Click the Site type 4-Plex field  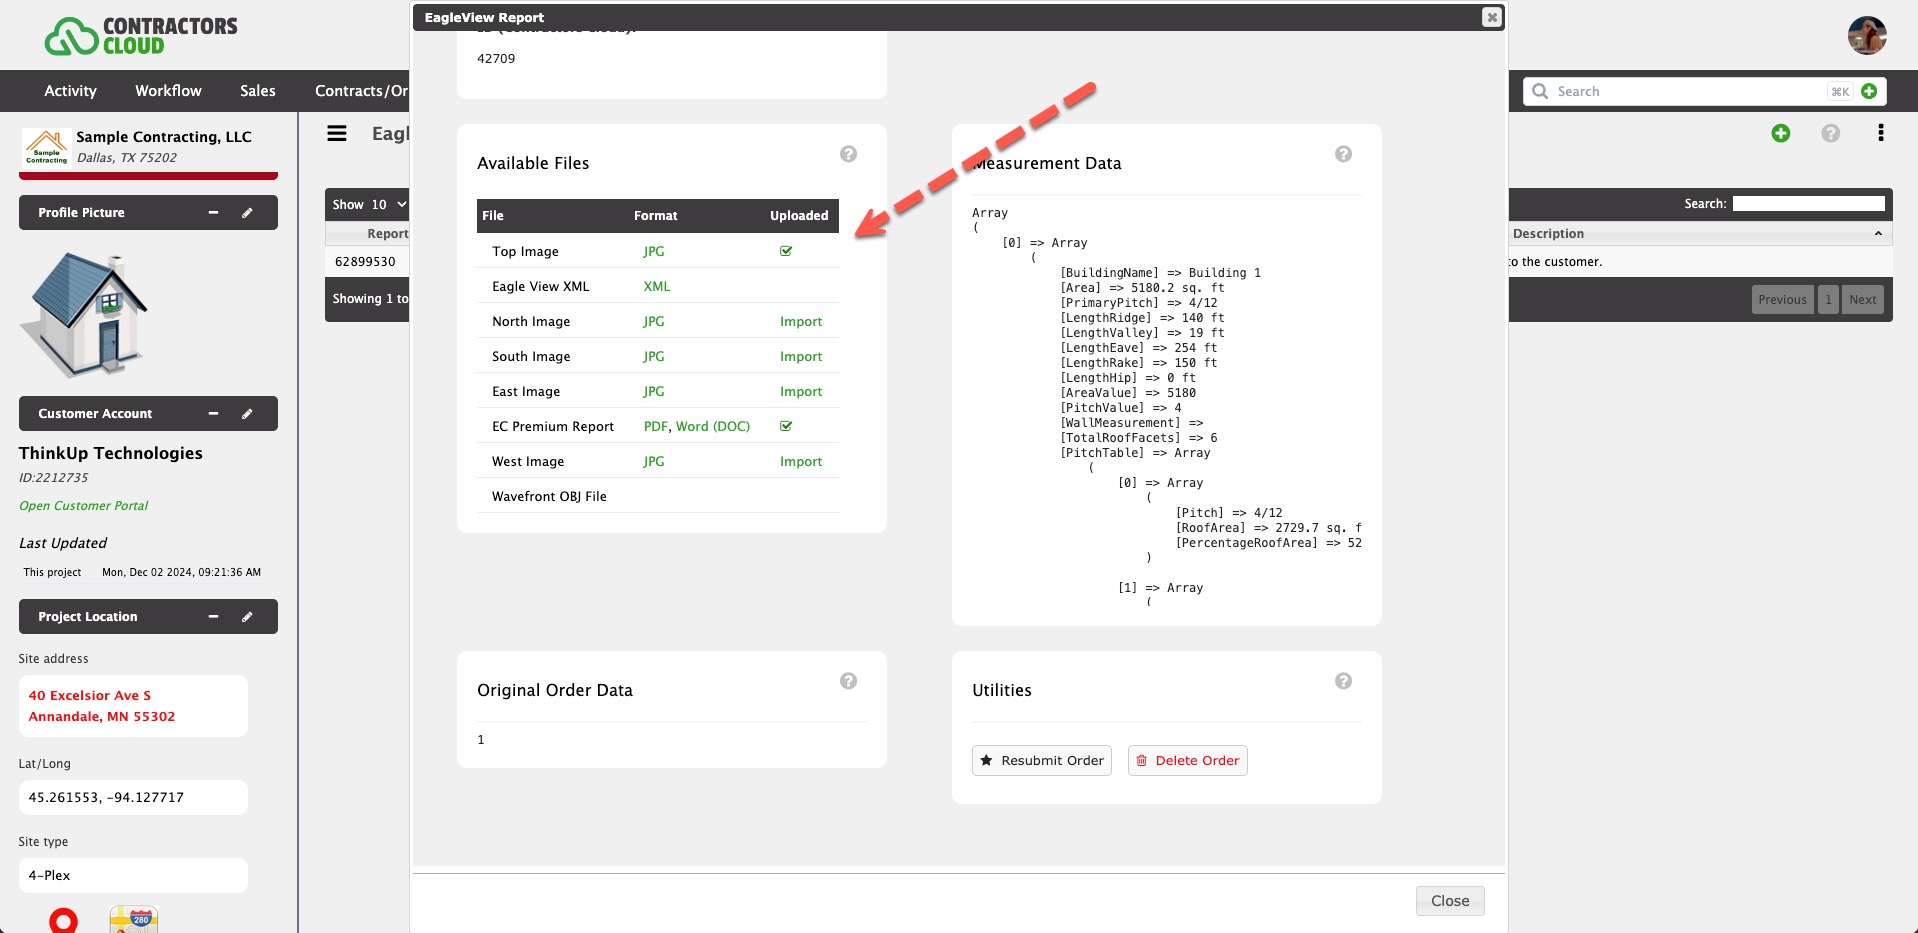[133, 876]
